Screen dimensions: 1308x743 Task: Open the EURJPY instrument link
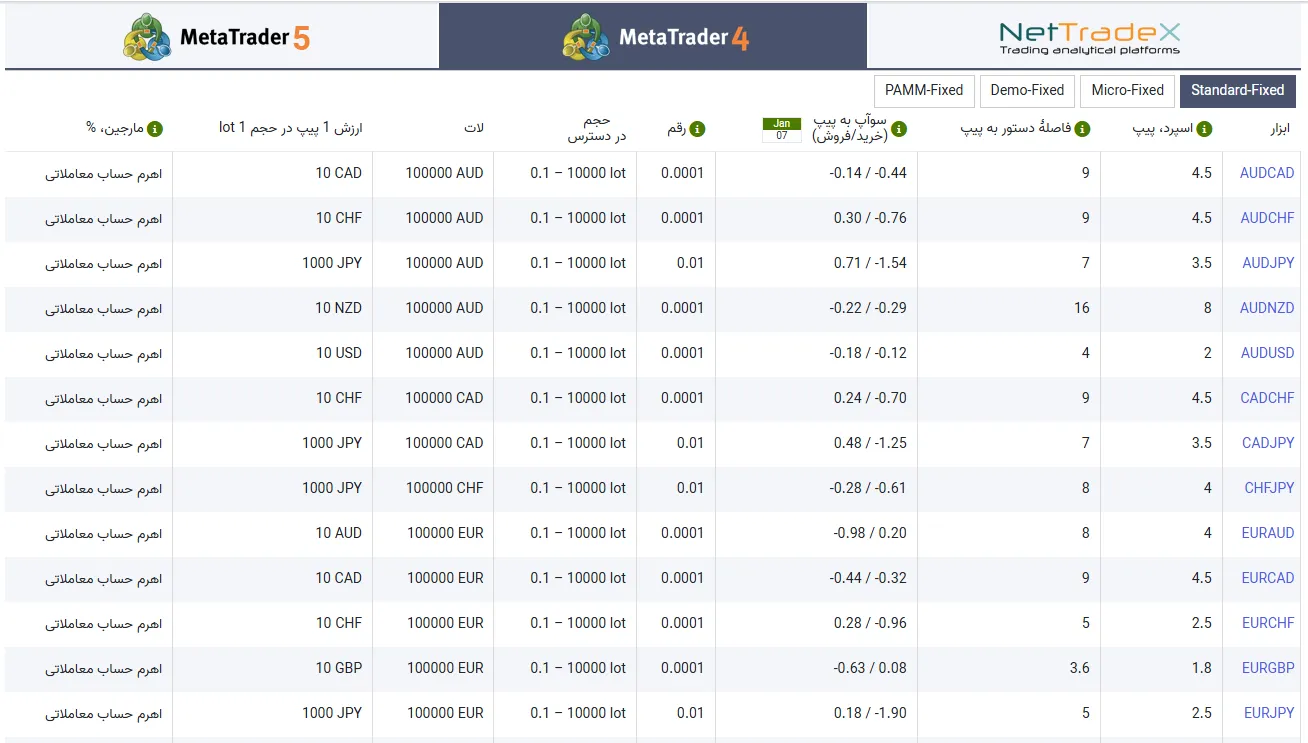point(1267,713)
